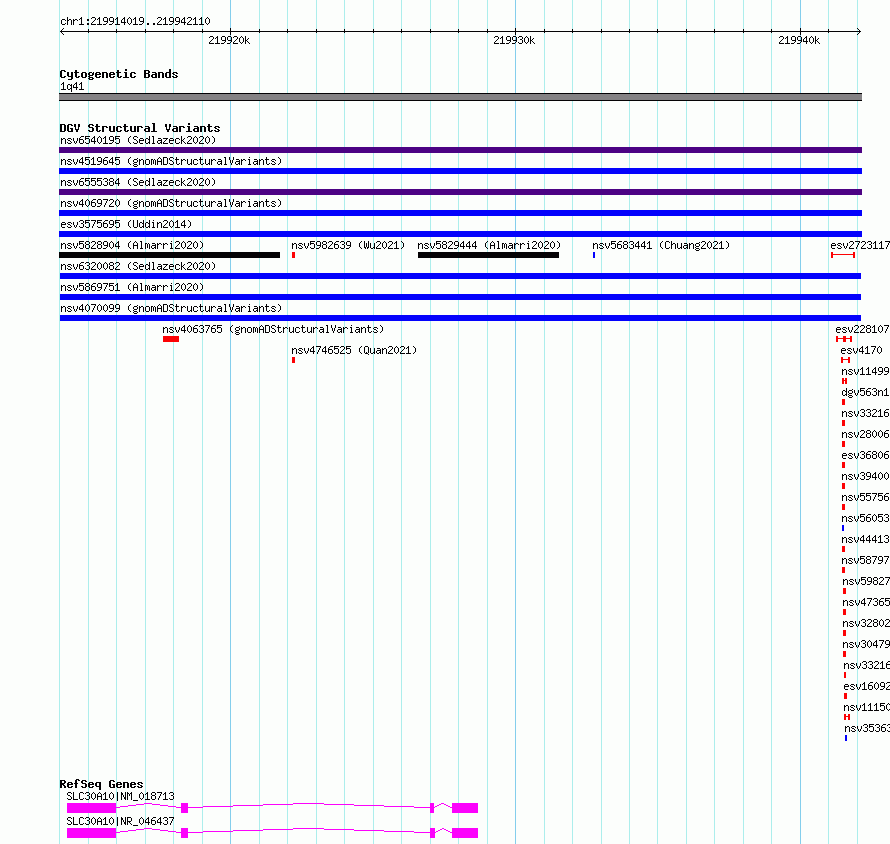Viewport: 890px width, 844px height.
Task: Select the nsv5982639 (Wu2021) variant label
Action: click(348, 245)
